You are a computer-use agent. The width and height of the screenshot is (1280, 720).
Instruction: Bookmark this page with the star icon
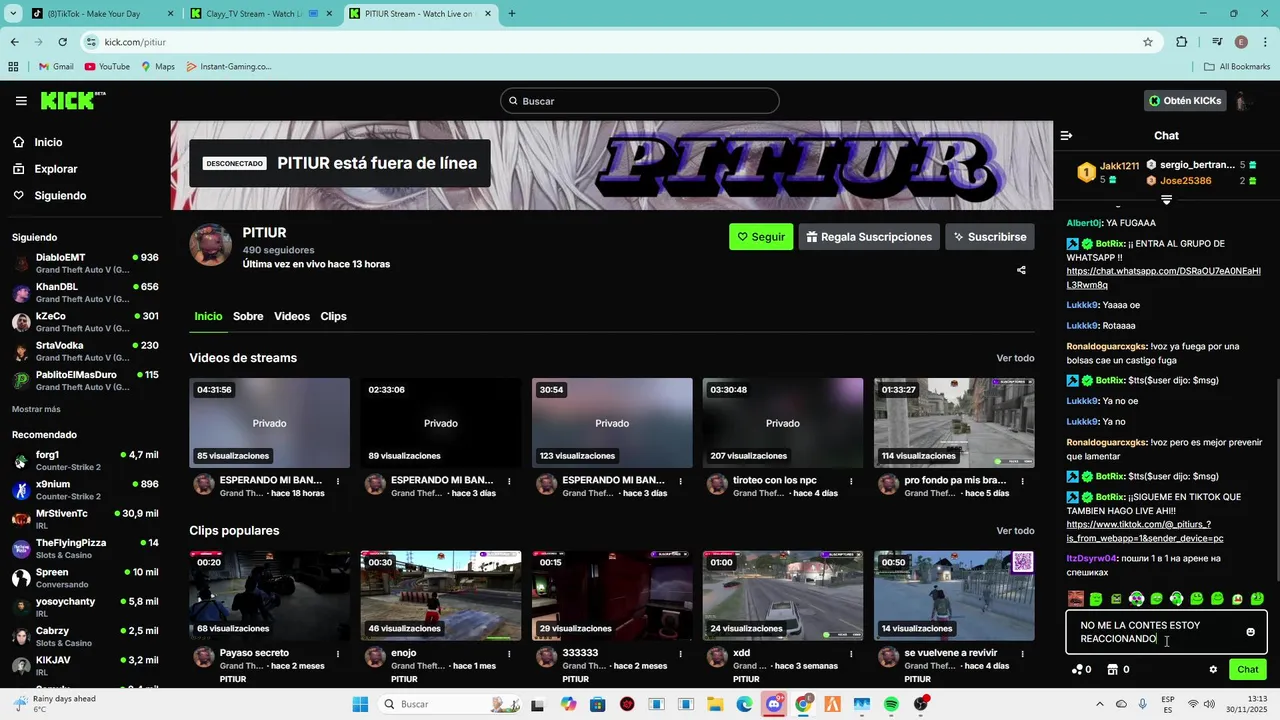point(1148,42)
